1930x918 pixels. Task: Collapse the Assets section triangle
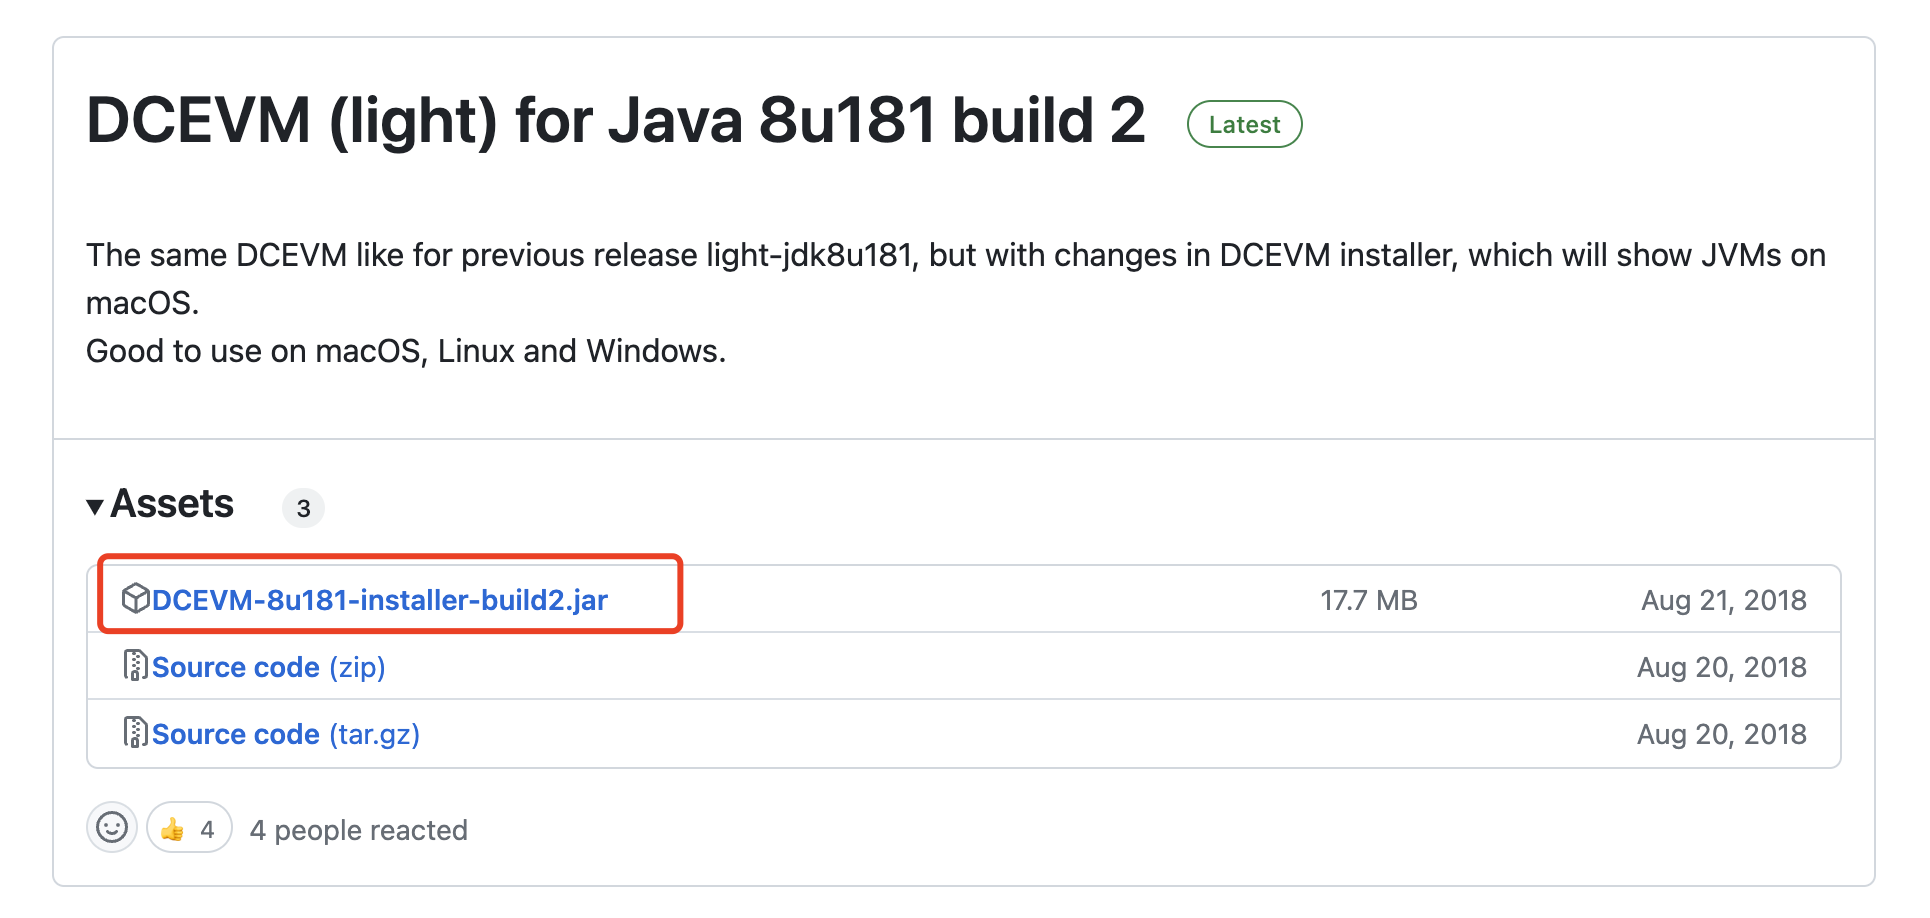[95, 507]
